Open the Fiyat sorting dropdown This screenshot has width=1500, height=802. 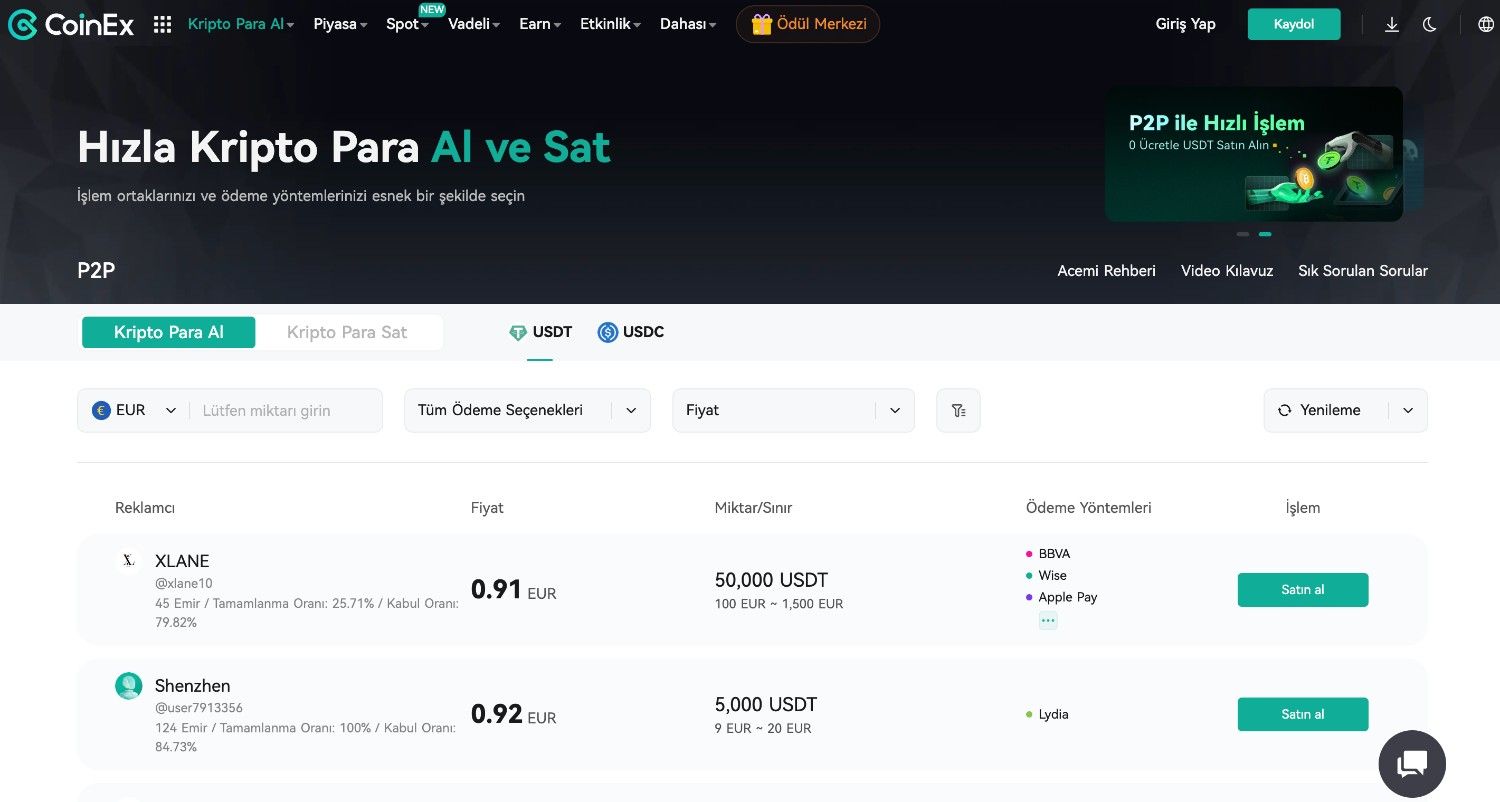(x=793, y=410)
